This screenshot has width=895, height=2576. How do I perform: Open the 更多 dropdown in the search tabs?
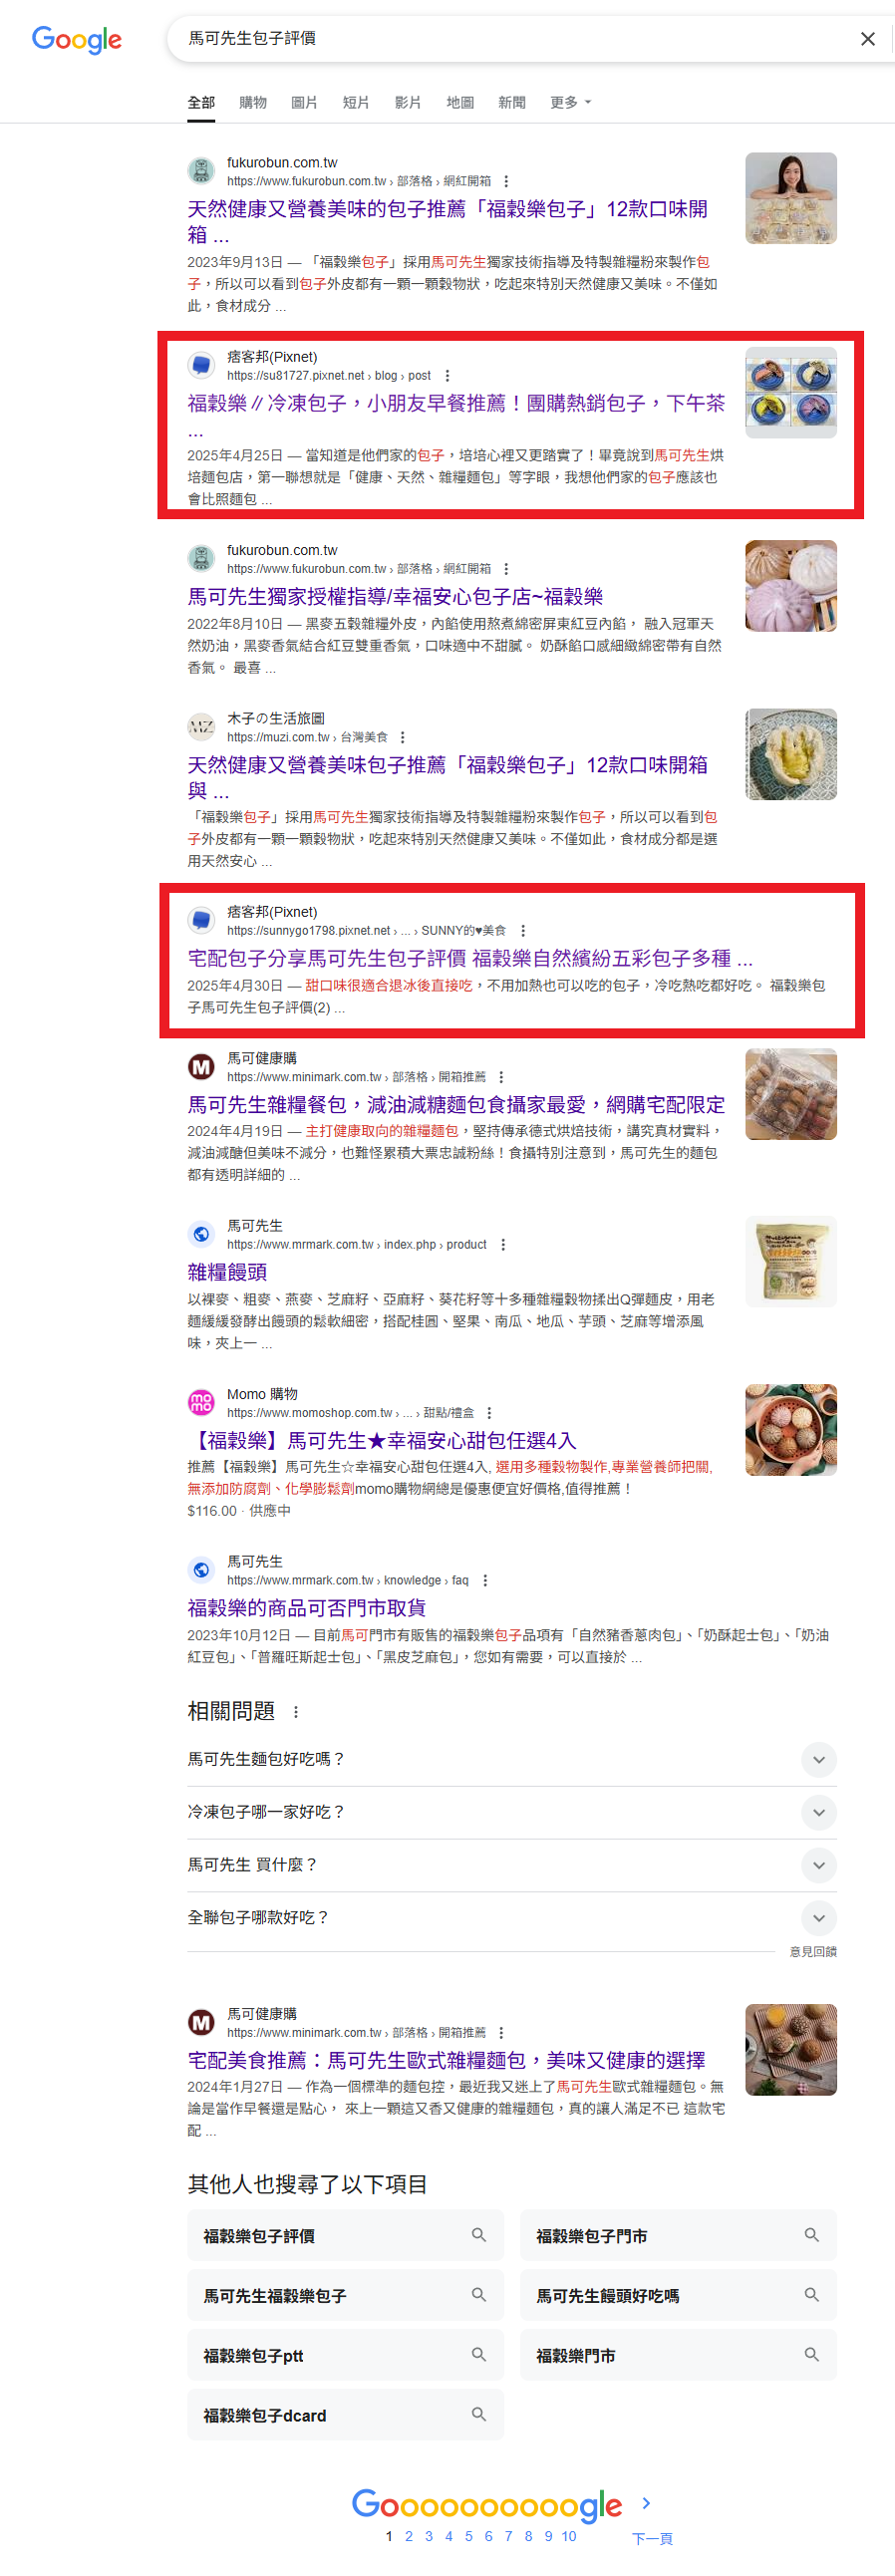(x=570, y=102)
